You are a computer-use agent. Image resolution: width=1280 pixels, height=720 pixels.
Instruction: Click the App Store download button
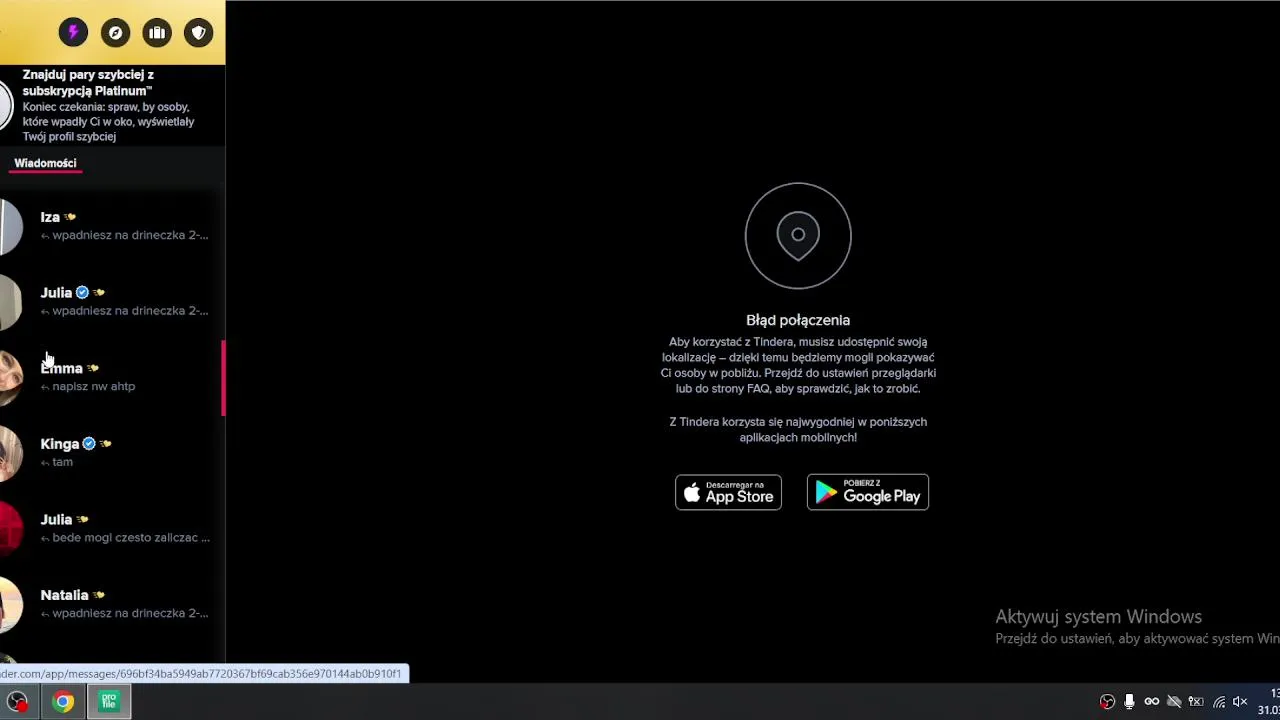point(728,492)
